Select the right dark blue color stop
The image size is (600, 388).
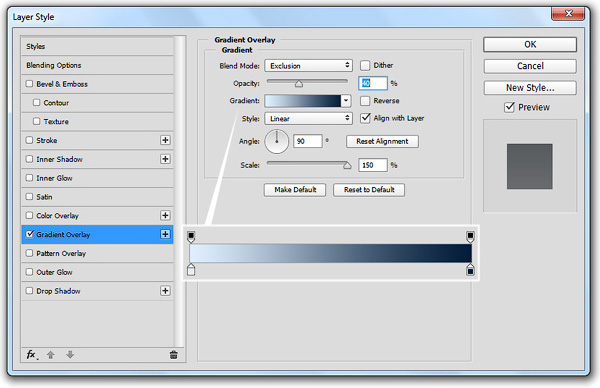(470, 269)
